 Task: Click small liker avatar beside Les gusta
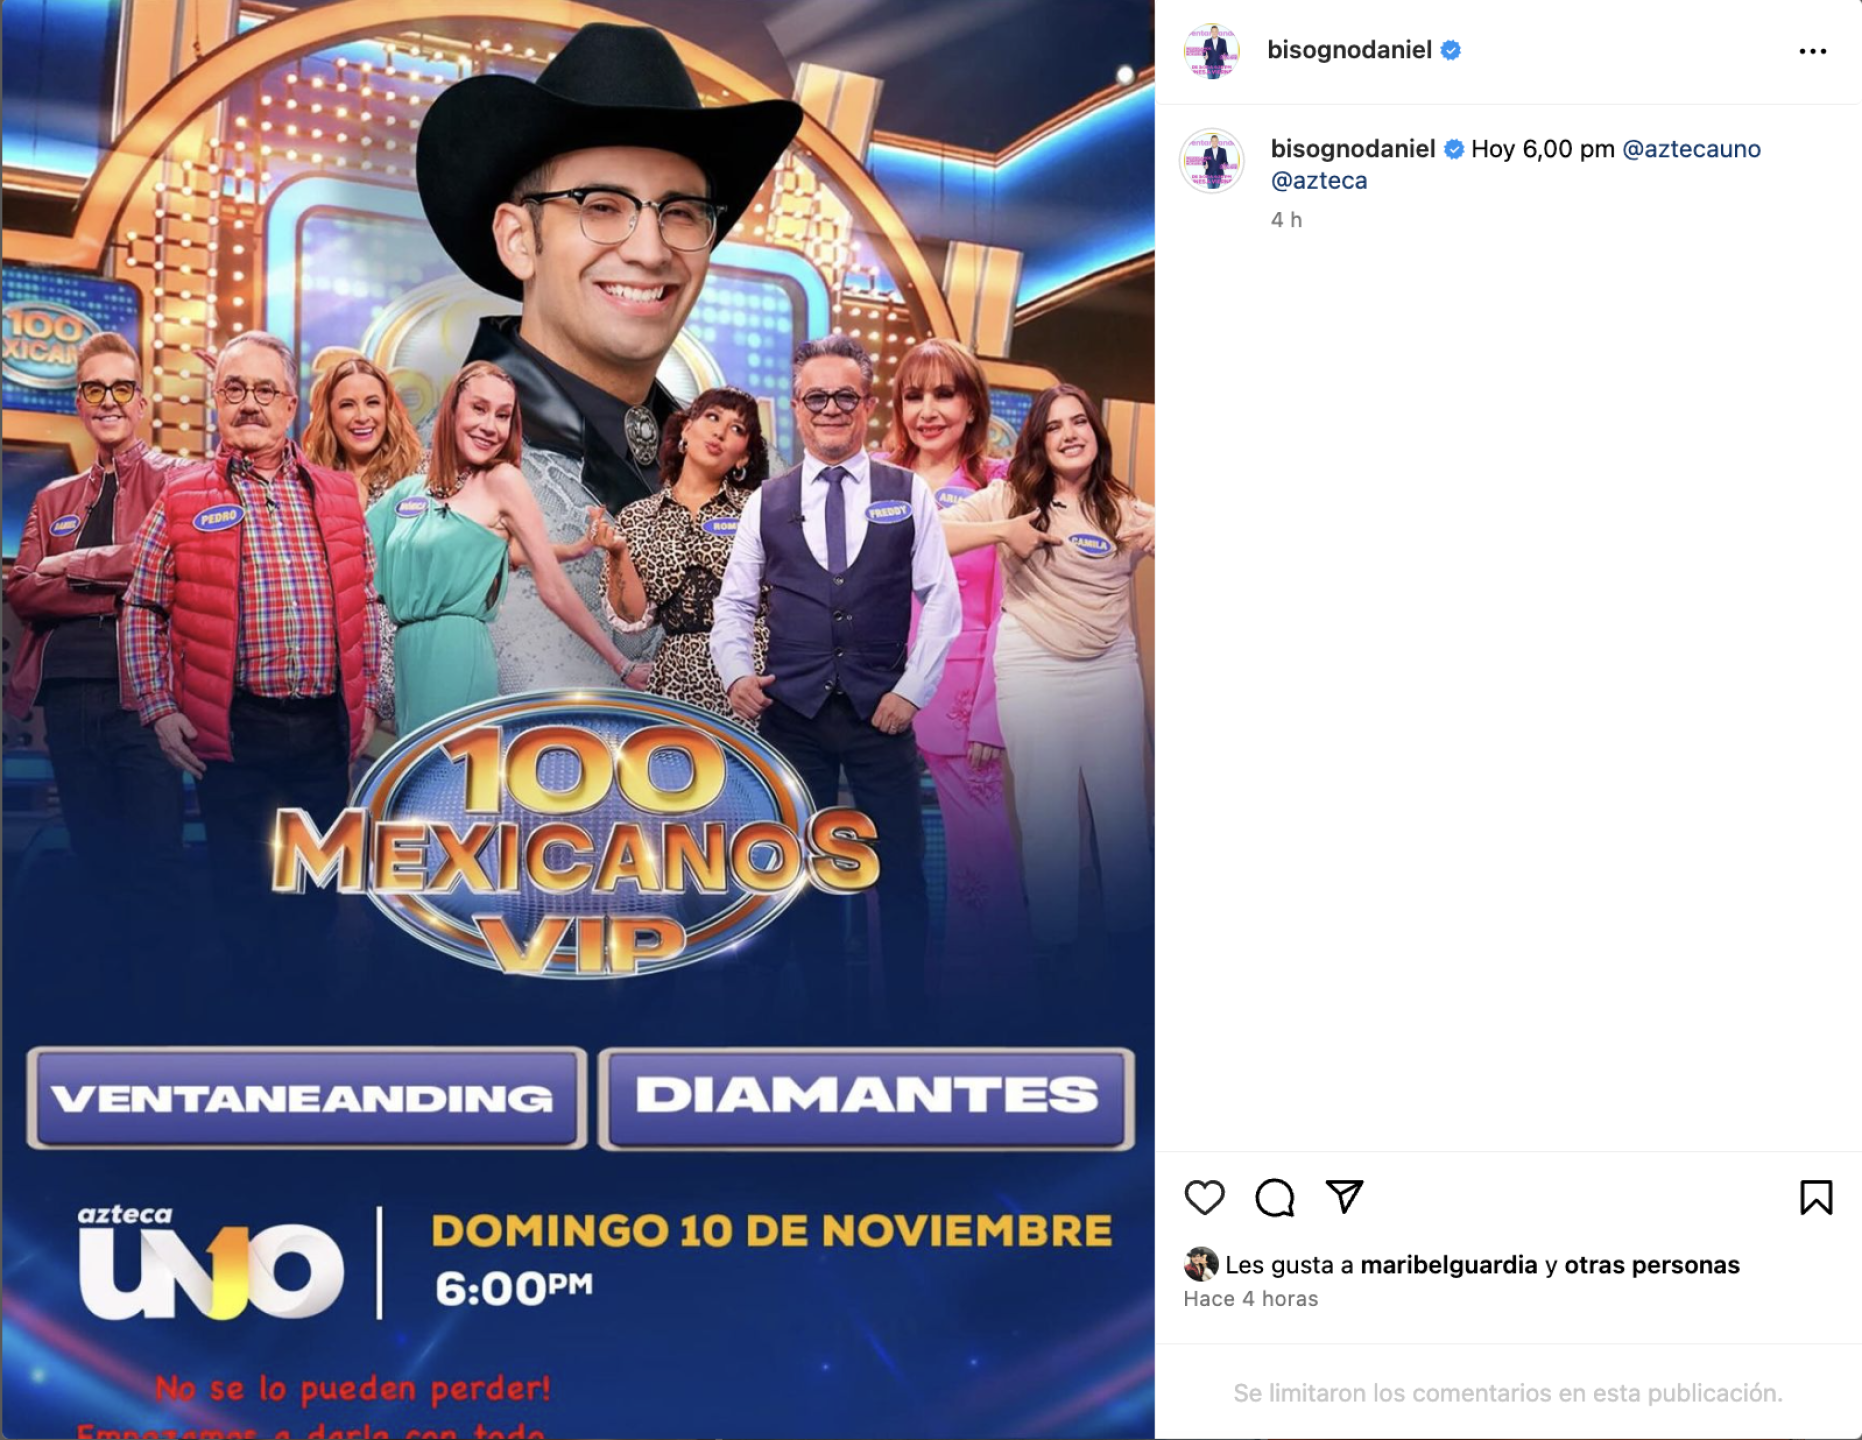tap(1200, 1264)
